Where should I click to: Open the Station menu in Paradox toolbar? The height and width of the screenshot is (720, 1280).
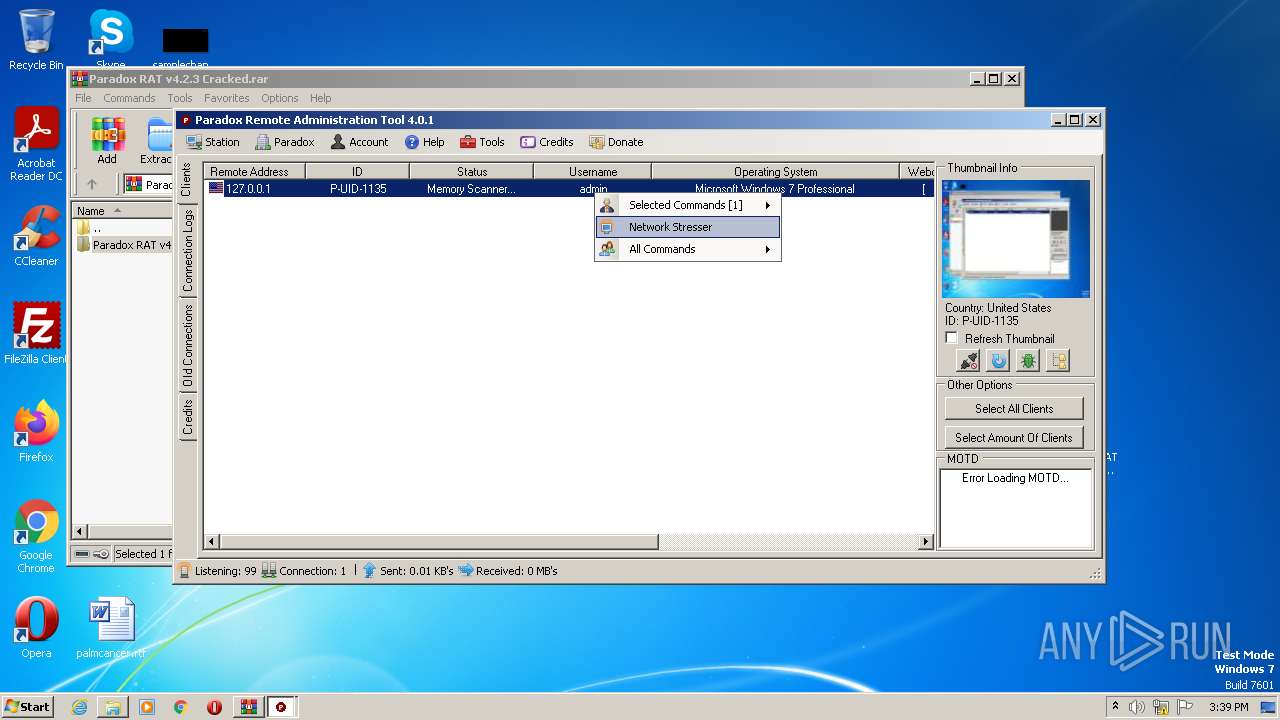pyautogui.click(x=212, y=142)
